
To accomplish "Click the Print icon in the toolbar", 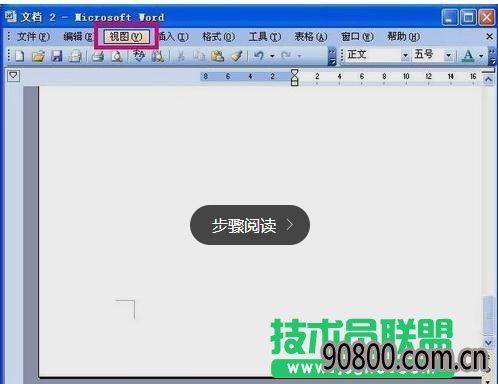I will [98, 56].
